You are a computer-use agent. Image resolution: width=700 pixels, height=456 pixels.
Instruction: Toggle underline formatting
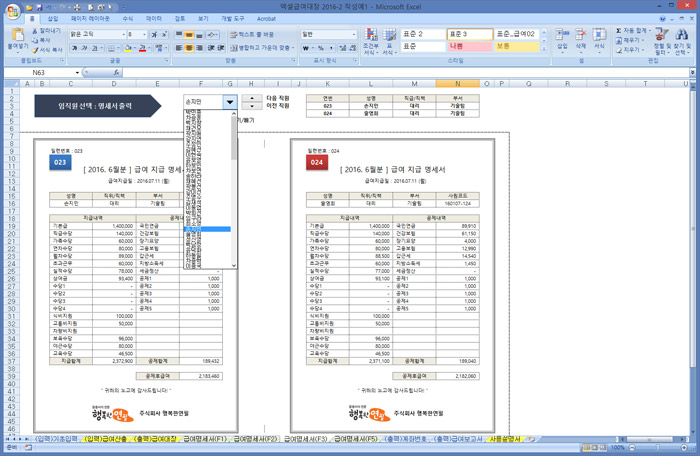95,48
